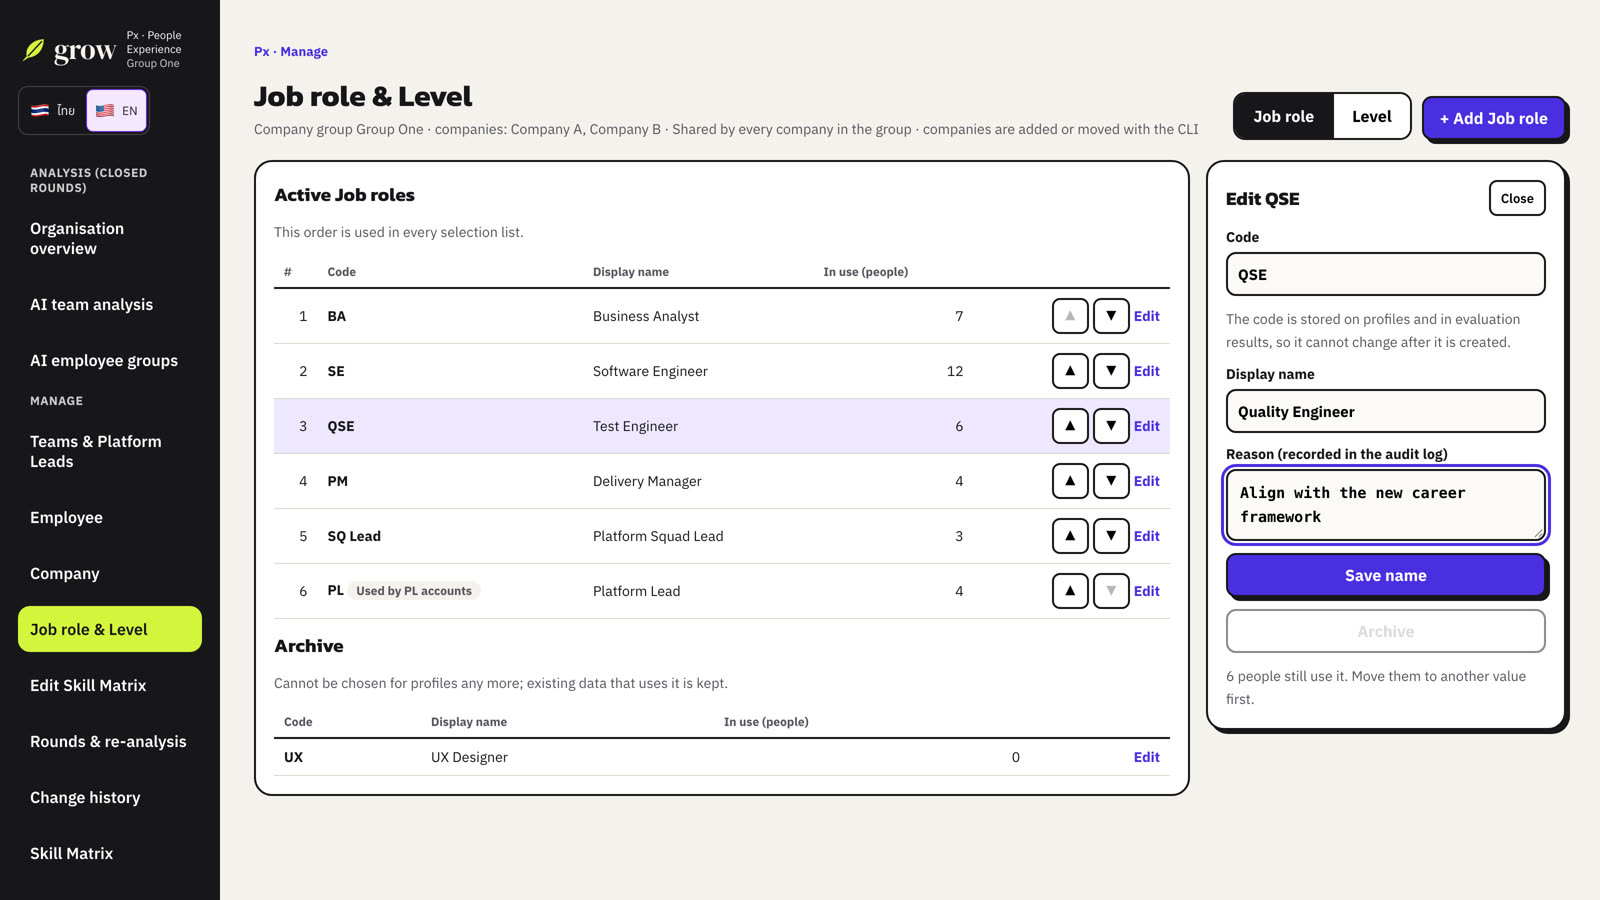Move QSE Test Engineer row up
Screen dimensions: 1600x900
click(x=1070, y=426)
